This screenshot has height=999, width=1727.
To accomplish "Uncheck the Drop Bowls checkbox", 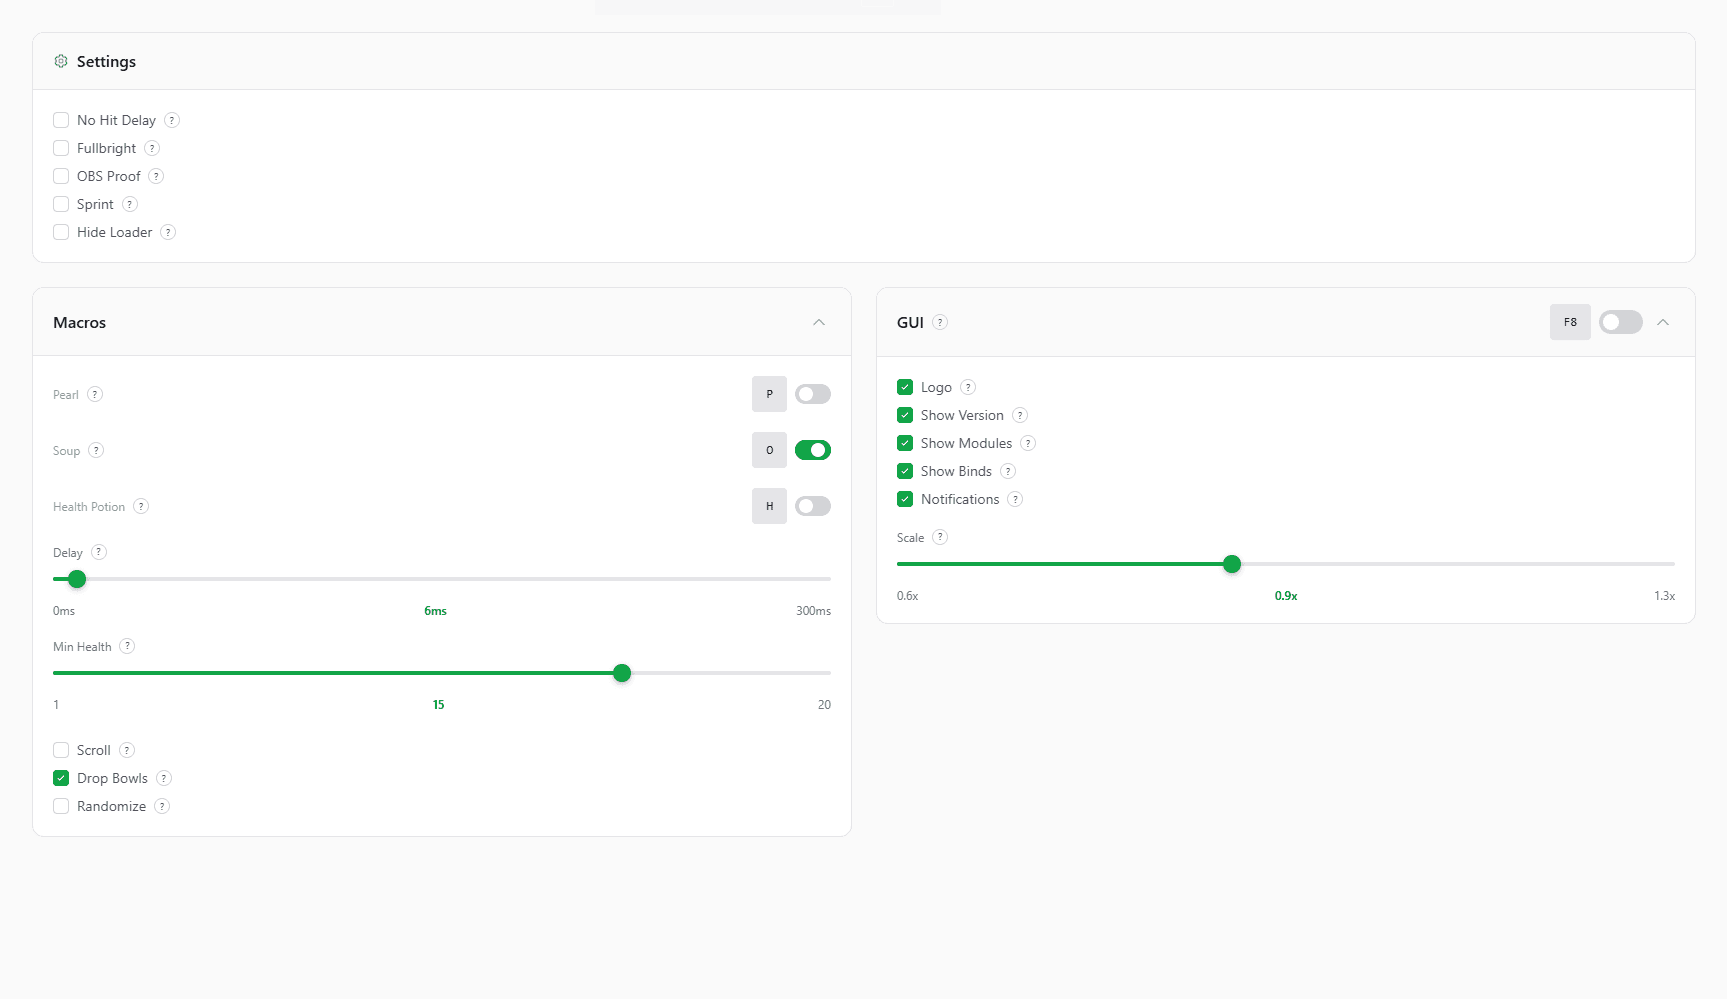I will 61,778.
